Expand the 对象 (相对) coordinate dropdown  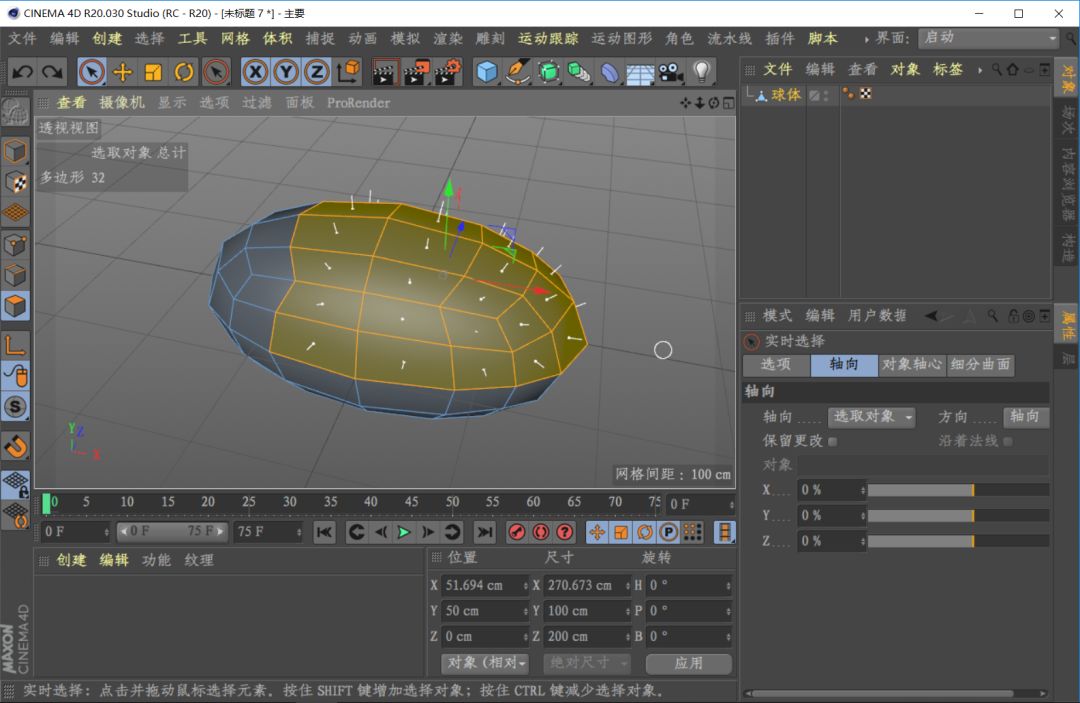pos(484,663)
